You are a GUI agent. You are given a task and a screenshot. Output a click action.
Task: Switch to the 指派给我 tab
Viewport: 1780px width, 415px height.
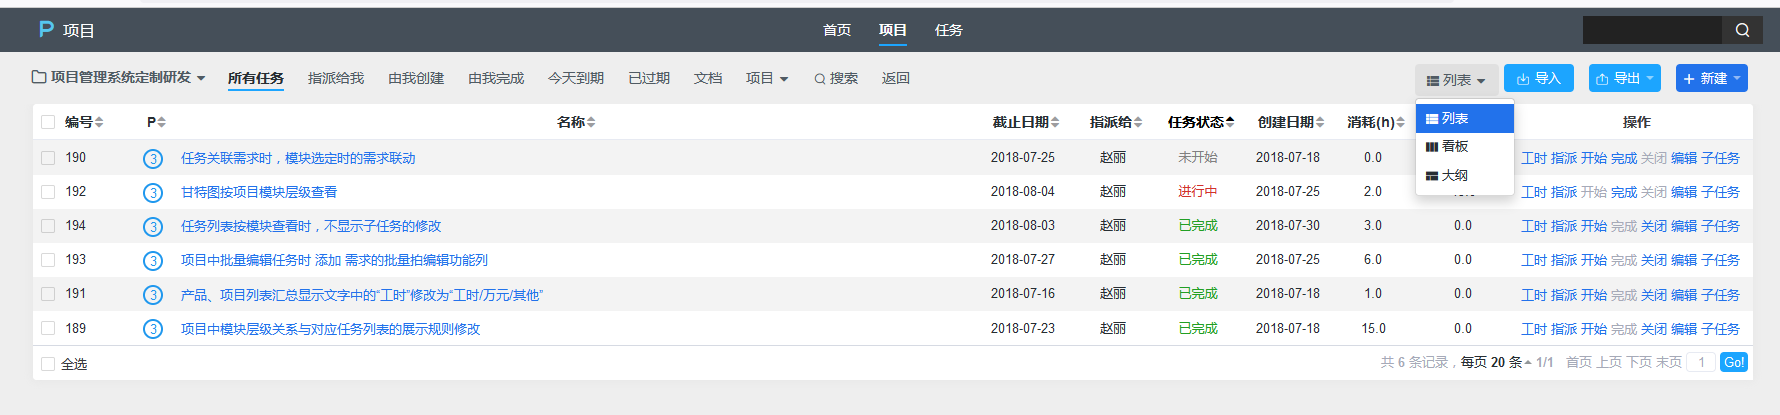coord(336,78)
